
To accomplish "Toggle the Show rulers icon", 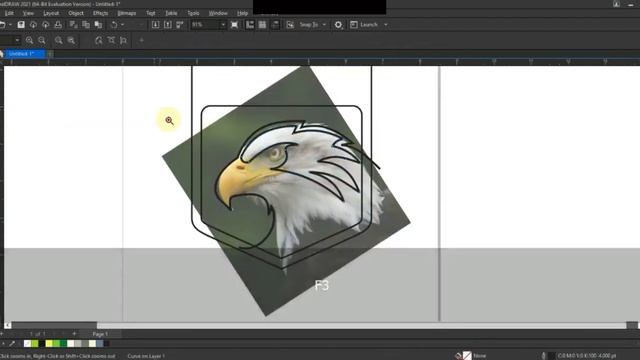I will [x=250, y=25].
